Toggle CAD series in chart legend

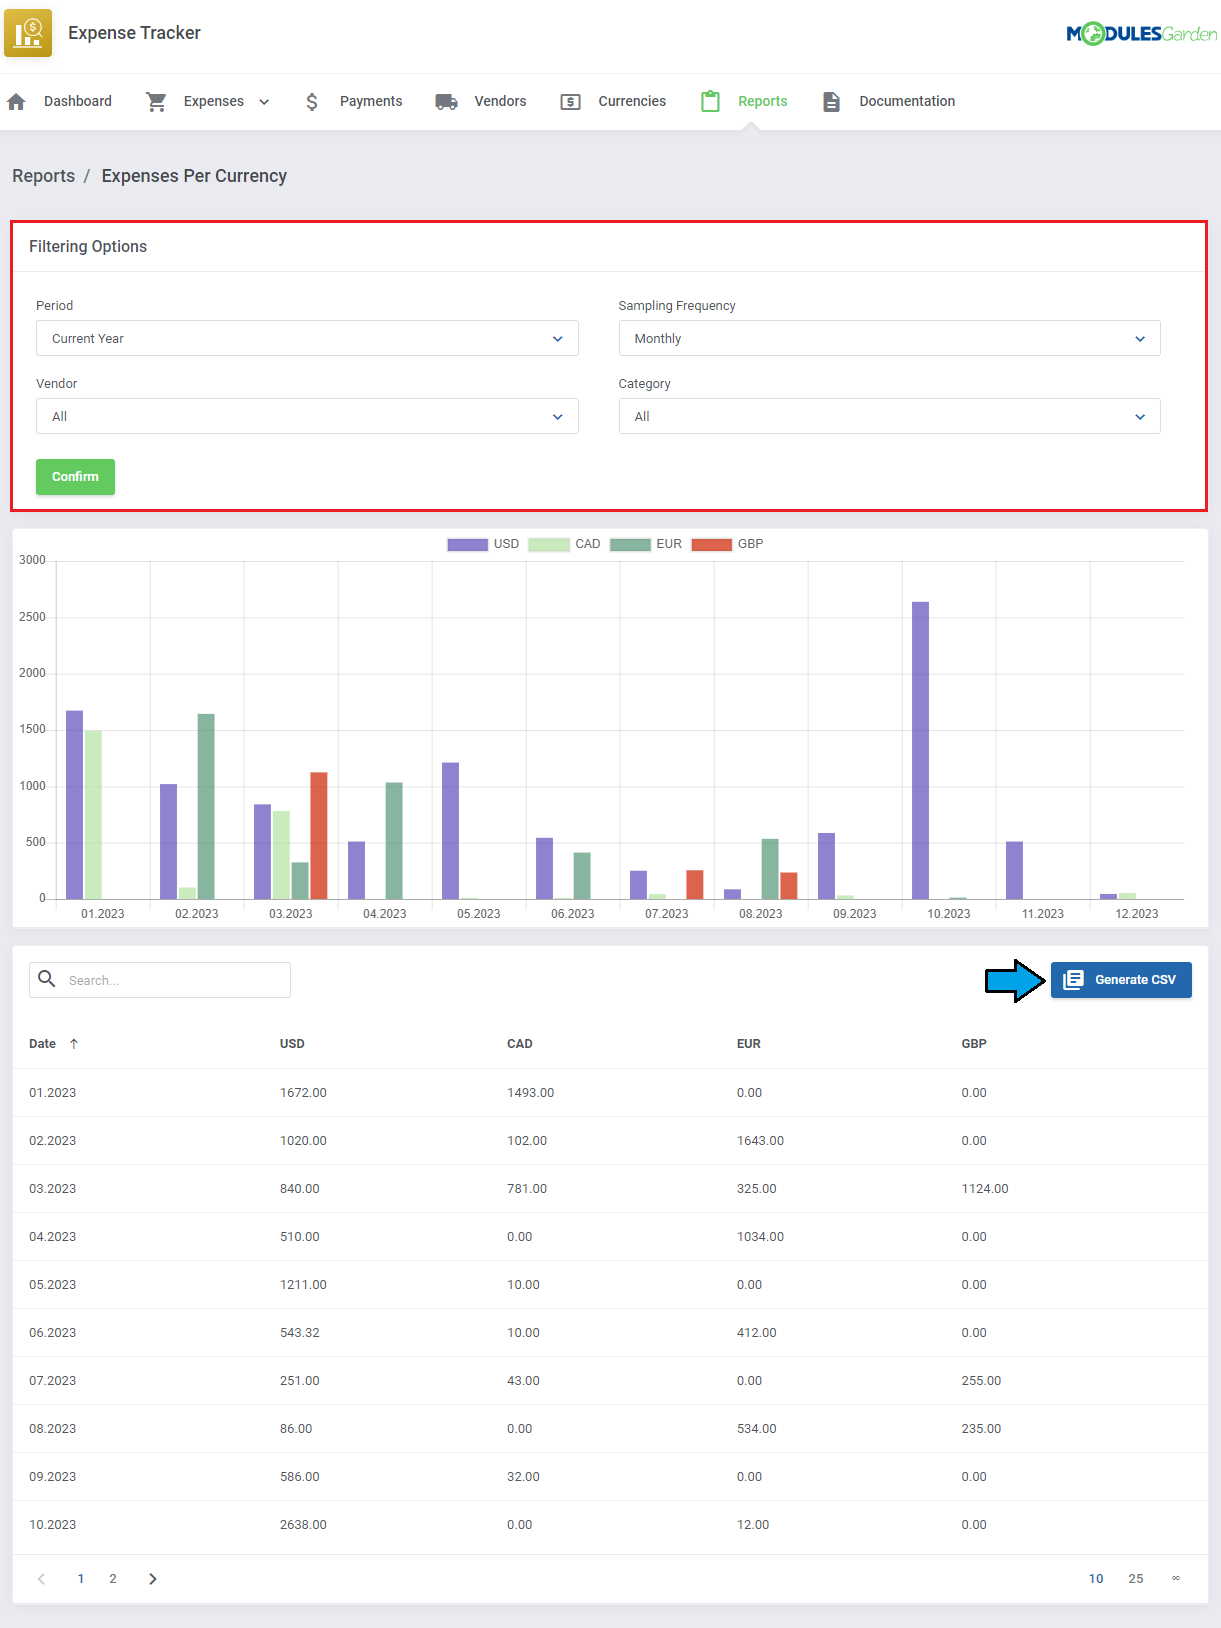(x=548, y=544)
